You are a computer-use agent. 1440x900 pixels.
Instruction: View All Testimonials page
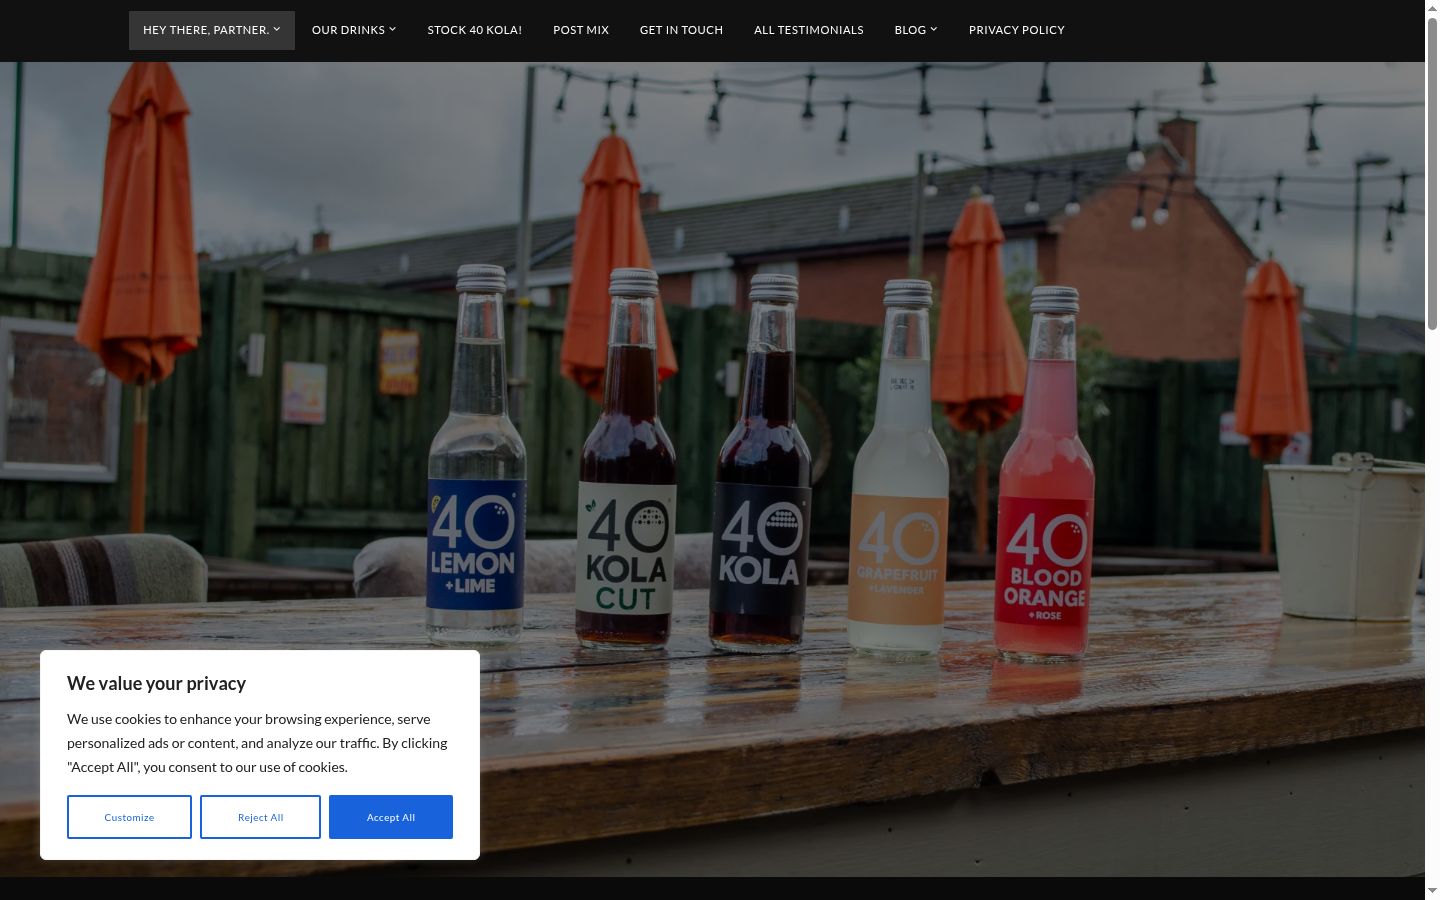click(x=809, y=30)
